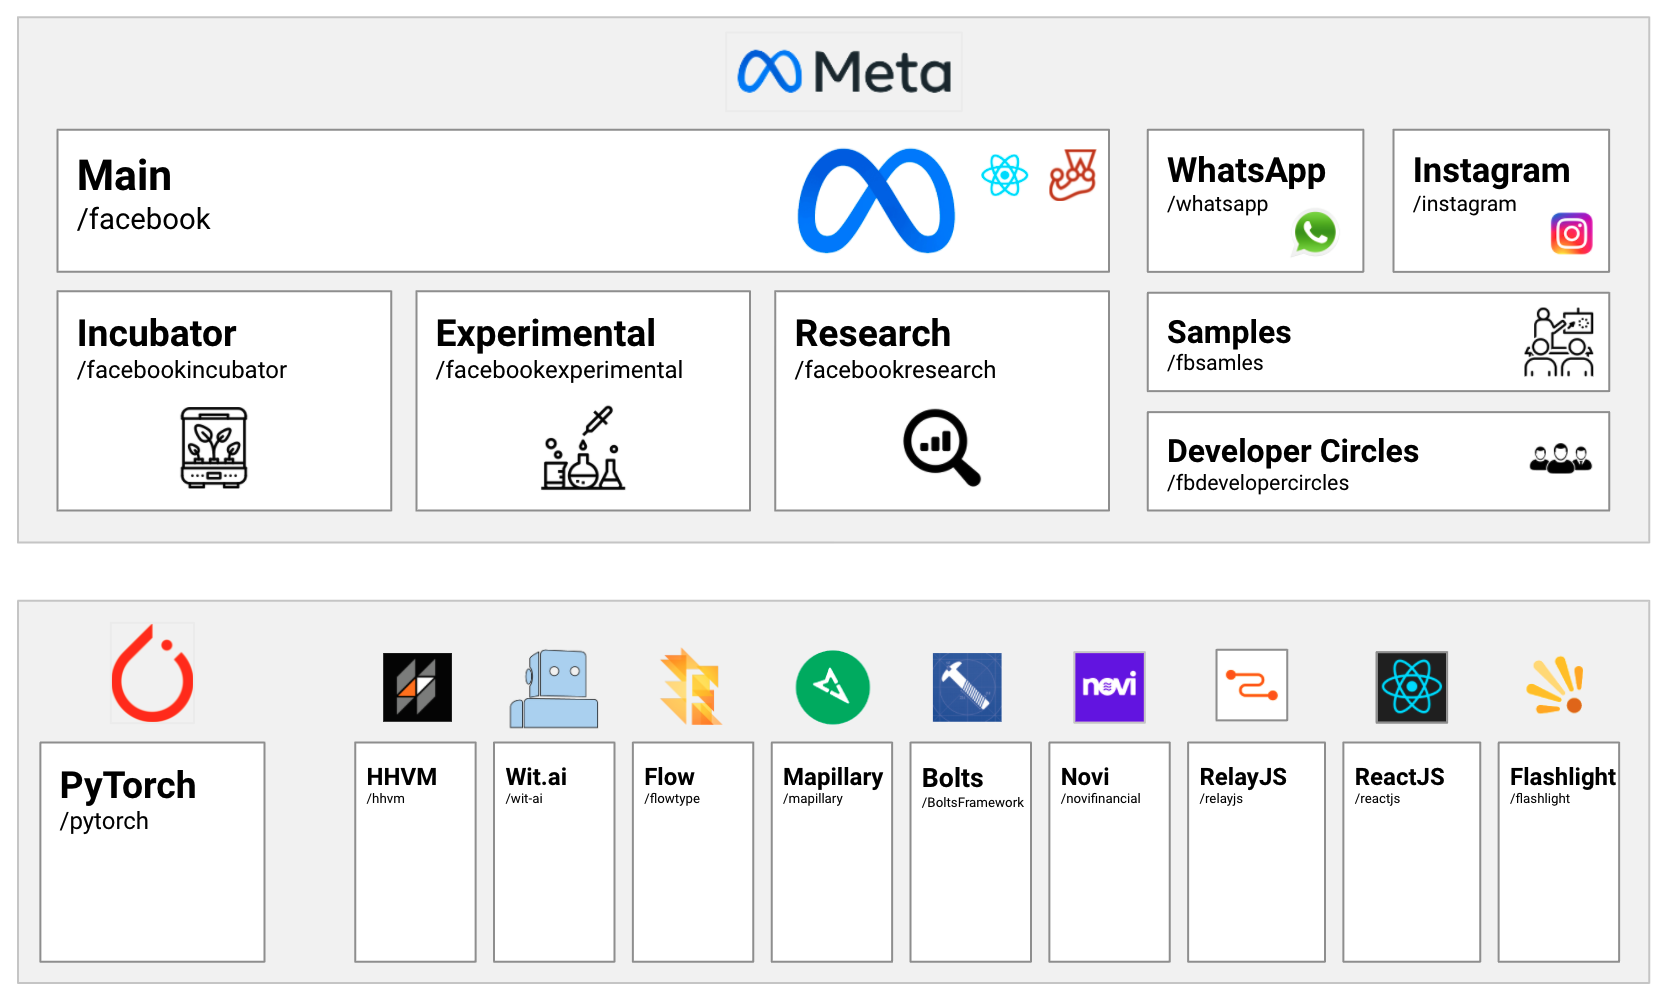
Task: Click the Flow title text
Action: (x=669, y=777)
